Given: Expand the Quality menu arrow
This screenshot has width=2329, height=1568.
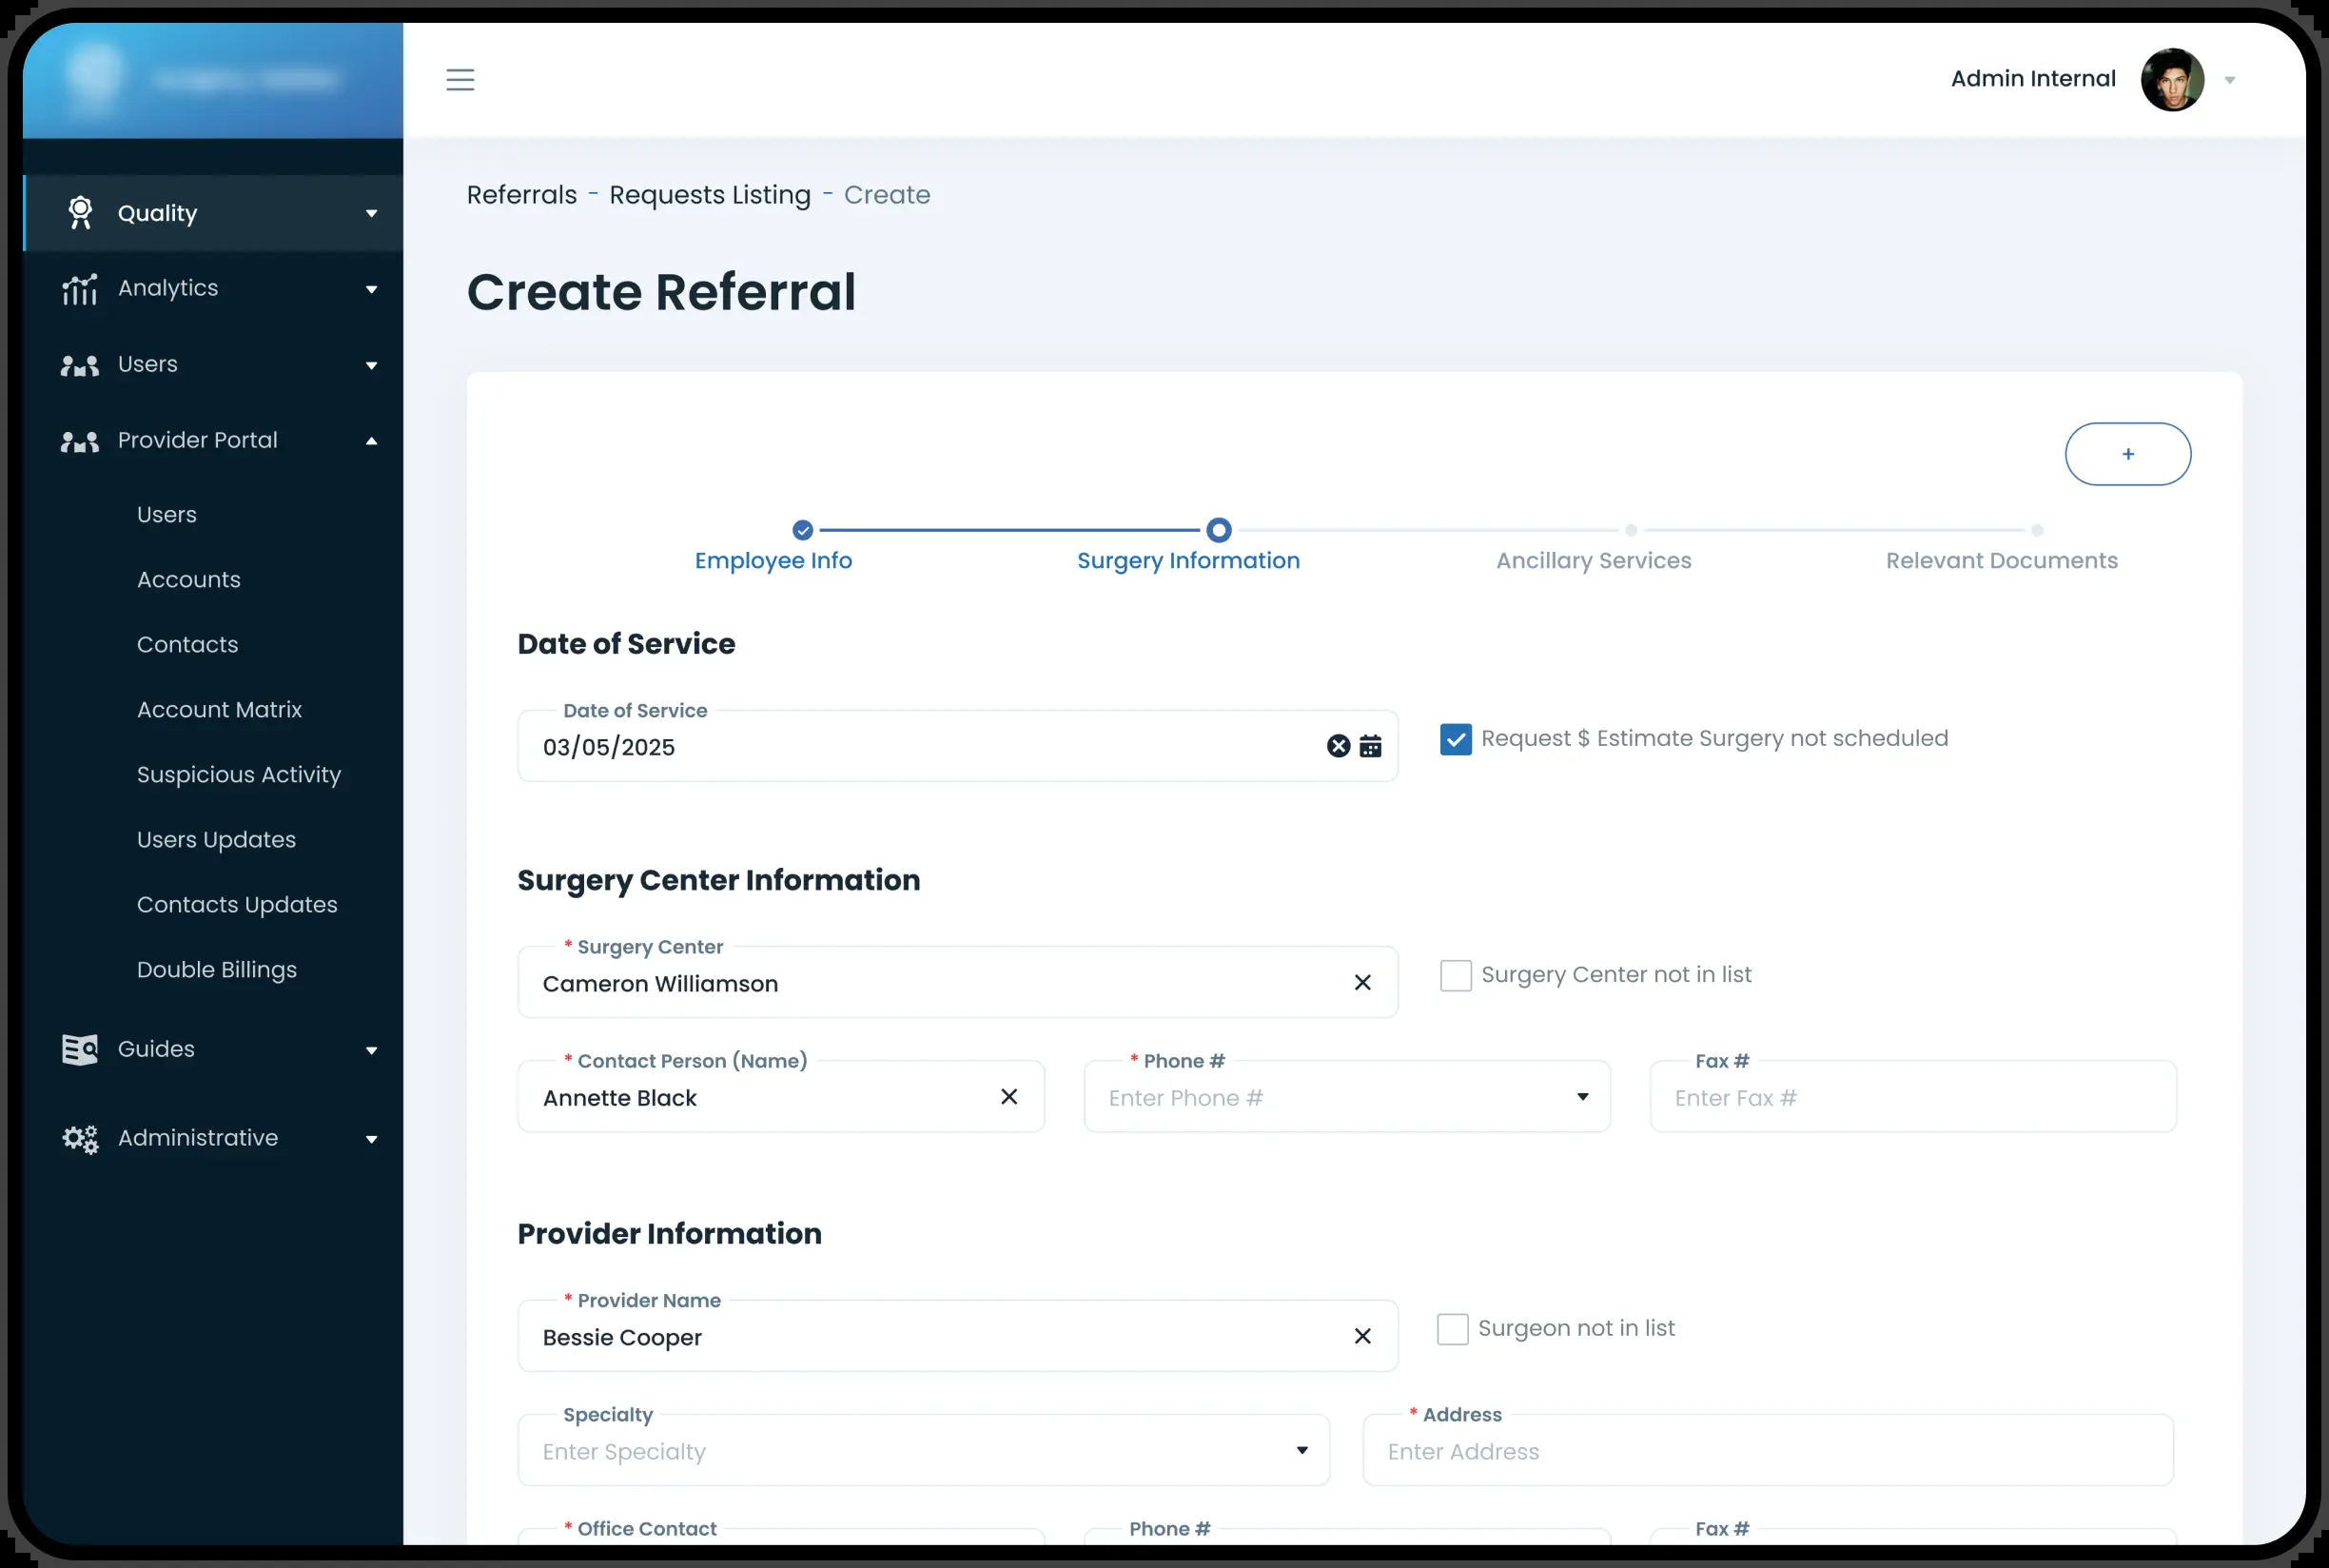Looking at the screenshot, I should point(371,213).
